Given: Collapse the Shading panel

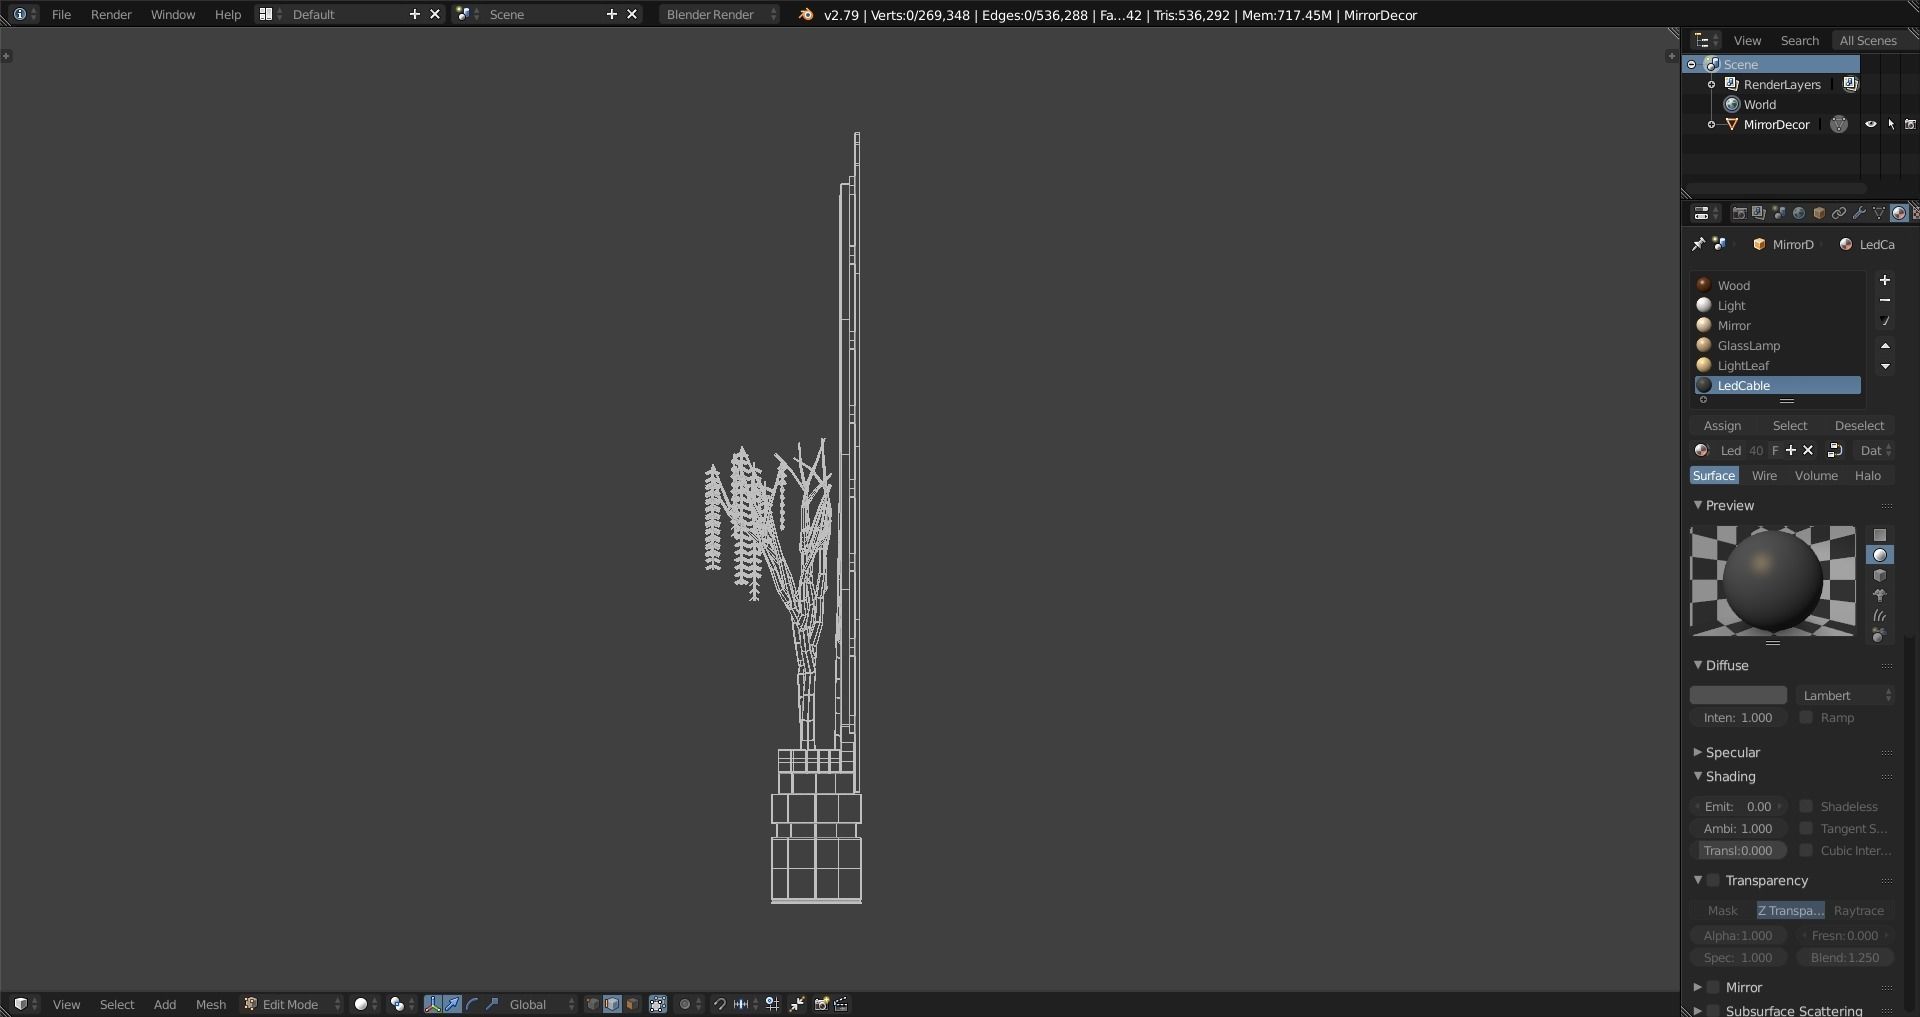Looking at the screenshot, I should point(1697,776).
